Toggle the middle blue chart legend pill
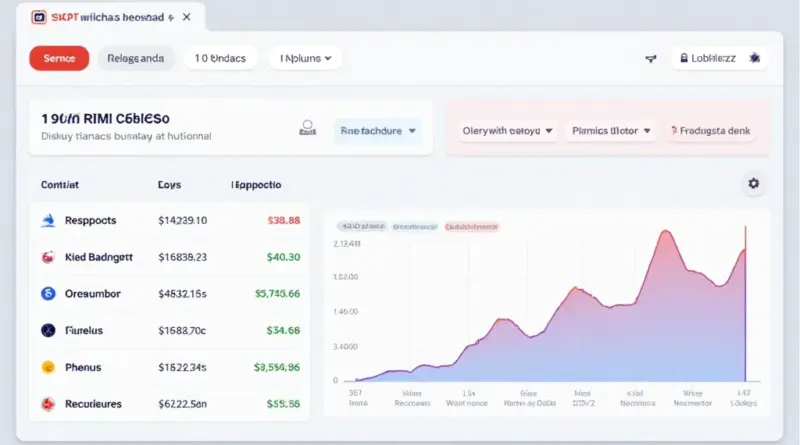Viewport: 800px width, 445px height. (x=417, y=227)
